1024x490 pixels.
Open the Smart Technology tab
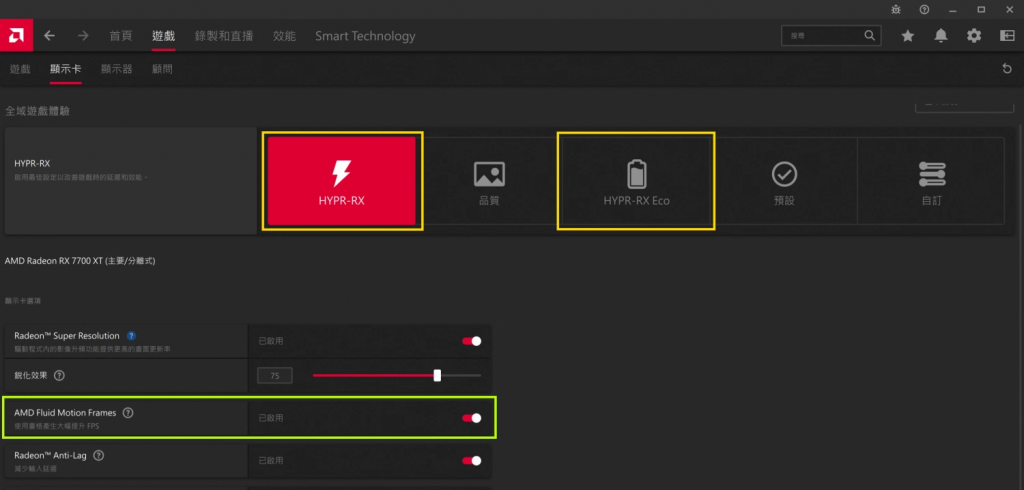(365, 36)
